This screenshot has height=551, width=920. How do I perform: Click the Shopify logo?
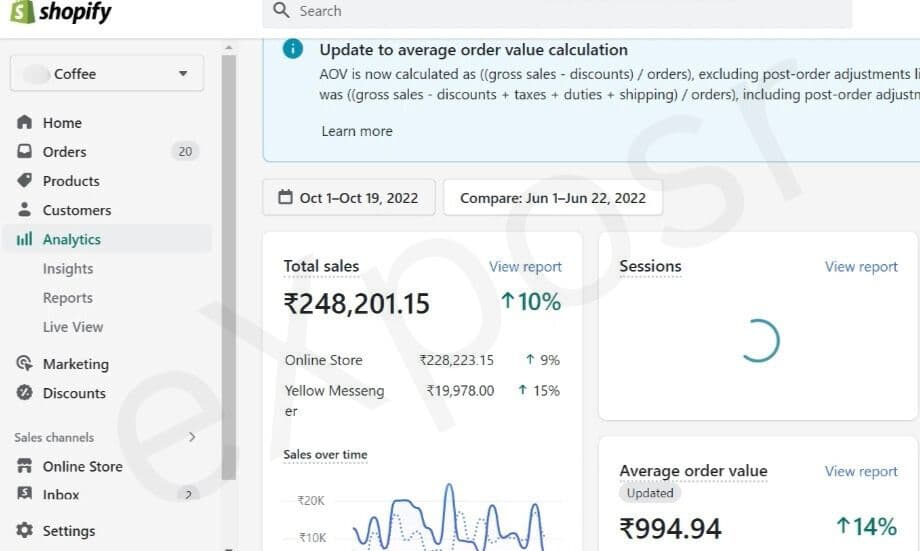coord(61,12)
